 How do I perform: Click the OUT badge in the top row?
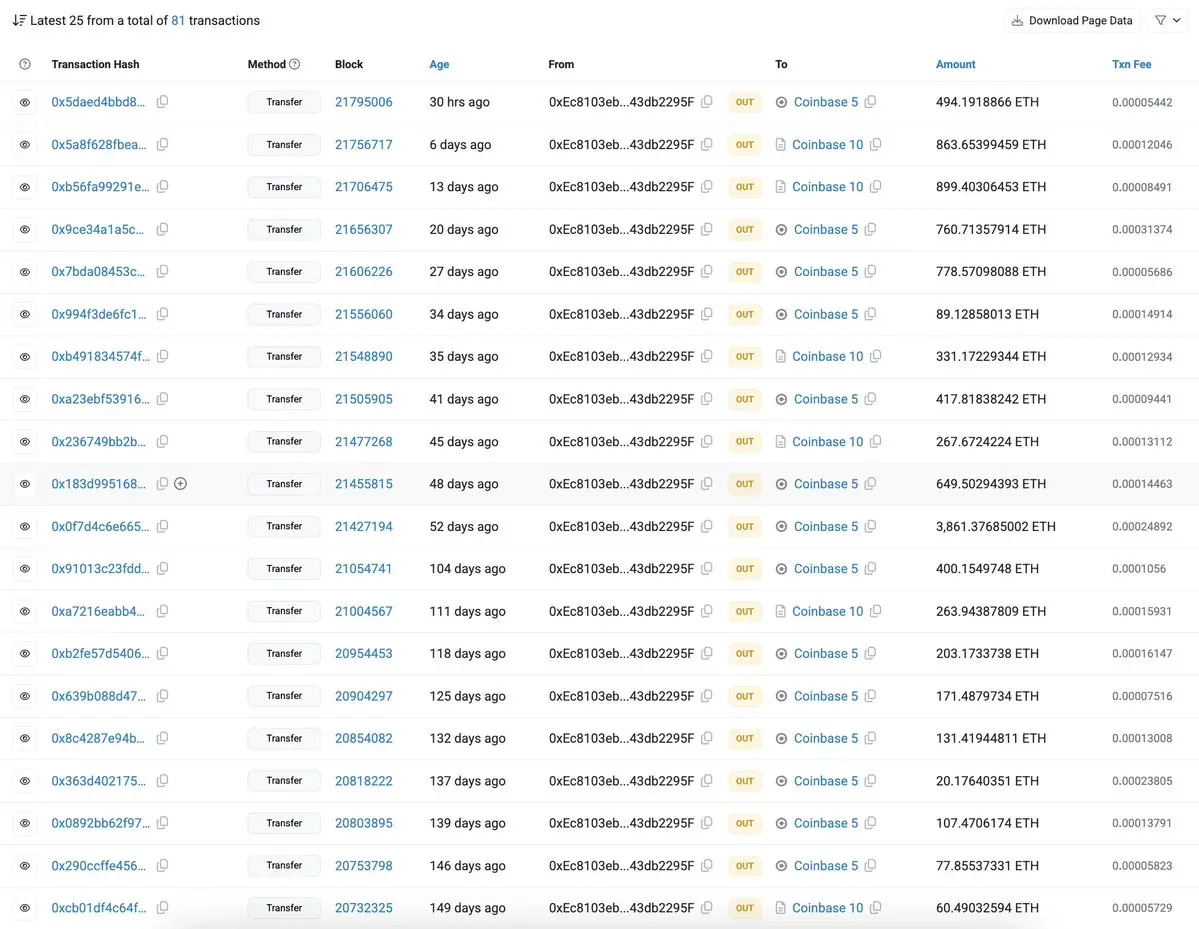[x=744, y=101]
